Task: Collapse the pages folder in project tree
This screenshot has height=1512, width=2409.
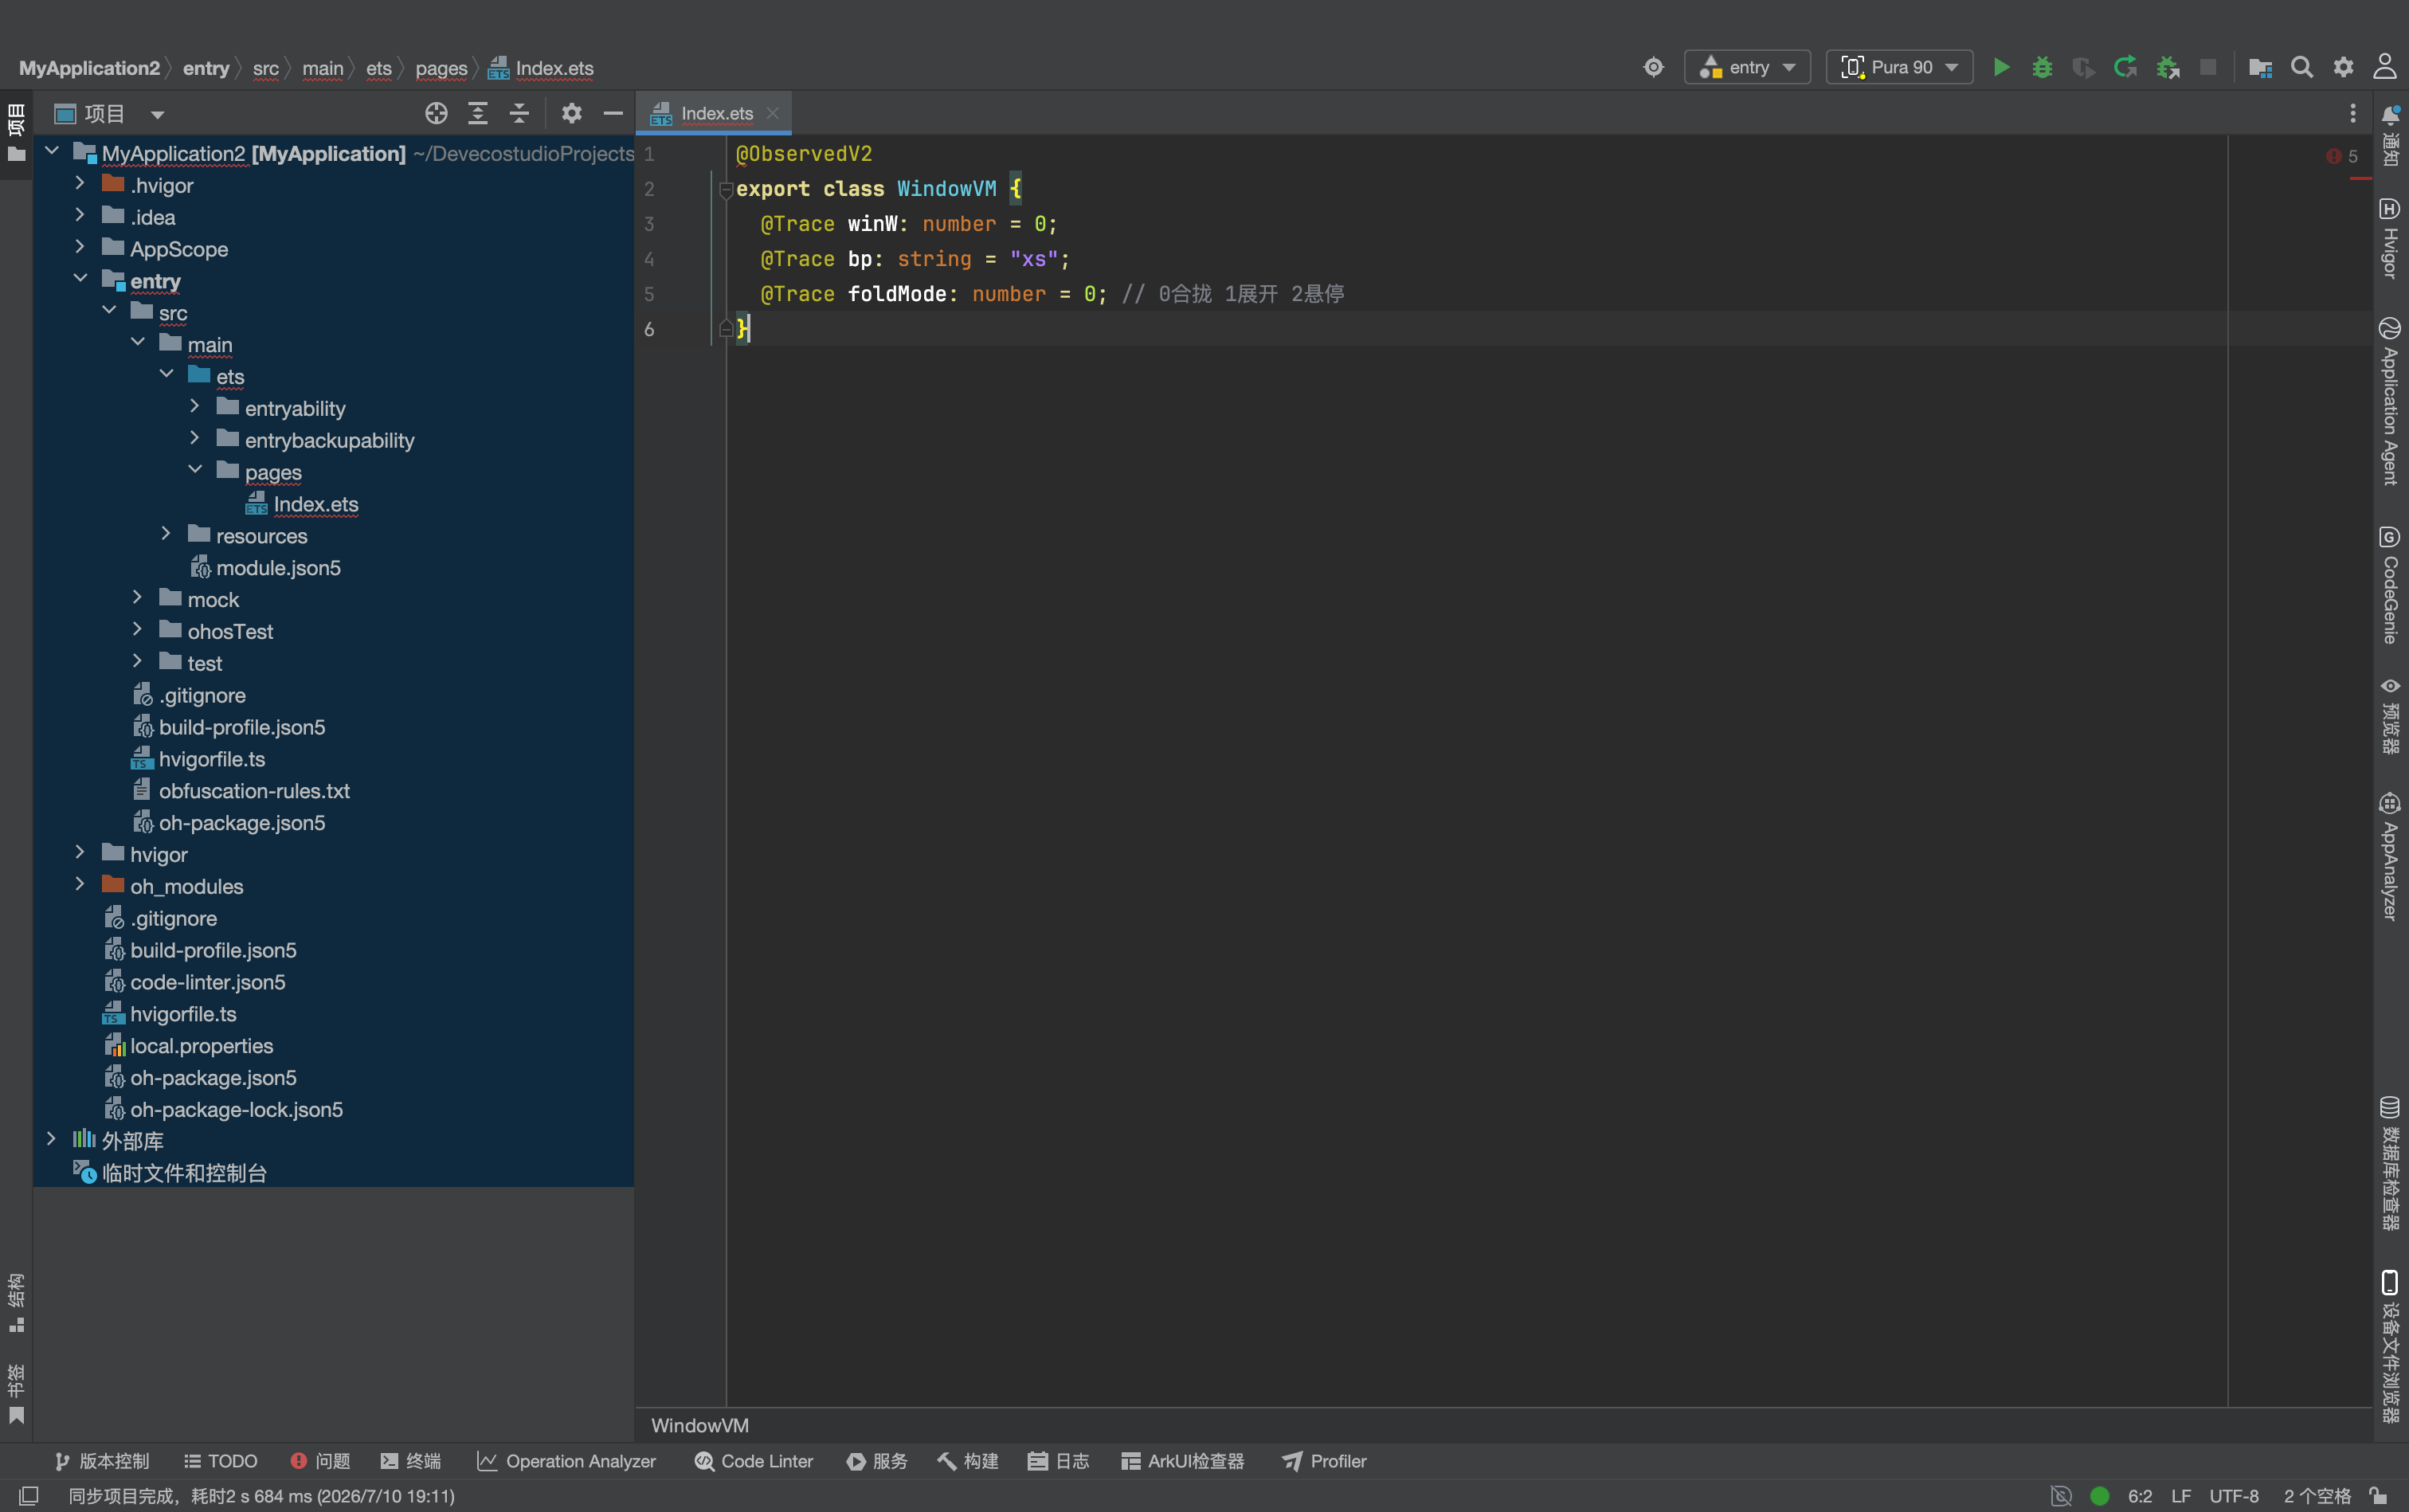Action: pyautogui.click(x=195, y=471)
